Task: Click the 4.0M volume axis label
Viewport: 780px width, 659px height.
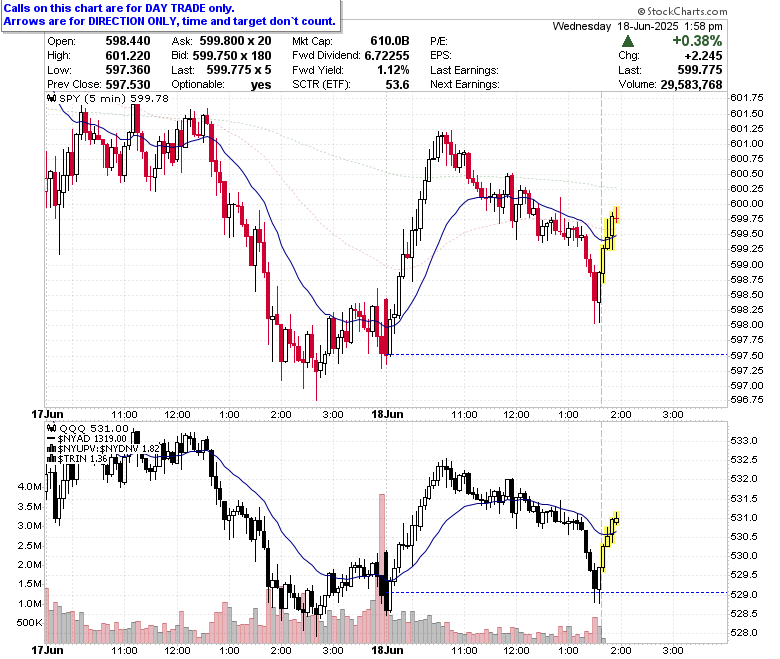Action: pos(30,486)
